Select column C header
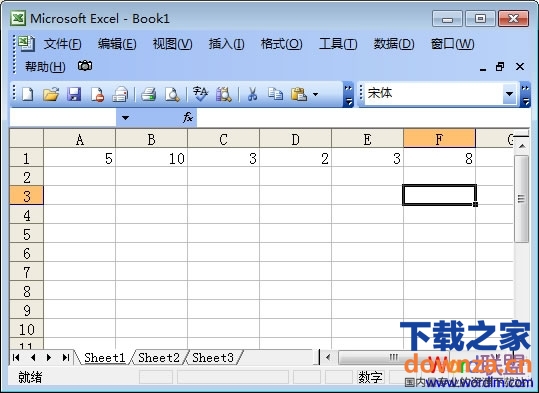This screenshot has height=393, width=539. [223, 139]
